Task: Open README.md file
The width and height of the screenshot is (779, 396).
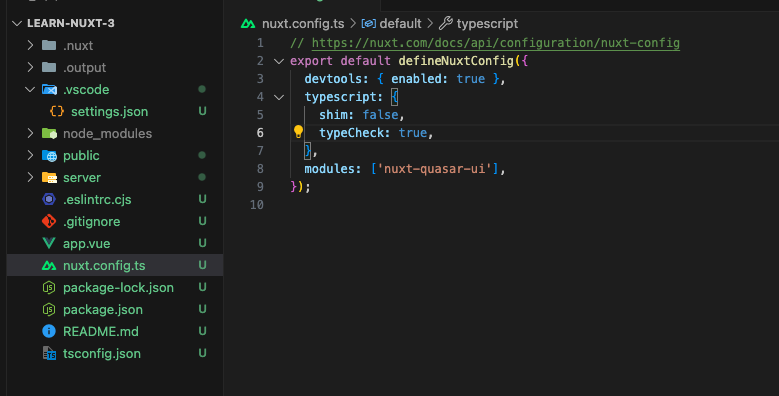Action: click(x=101, y=331)
